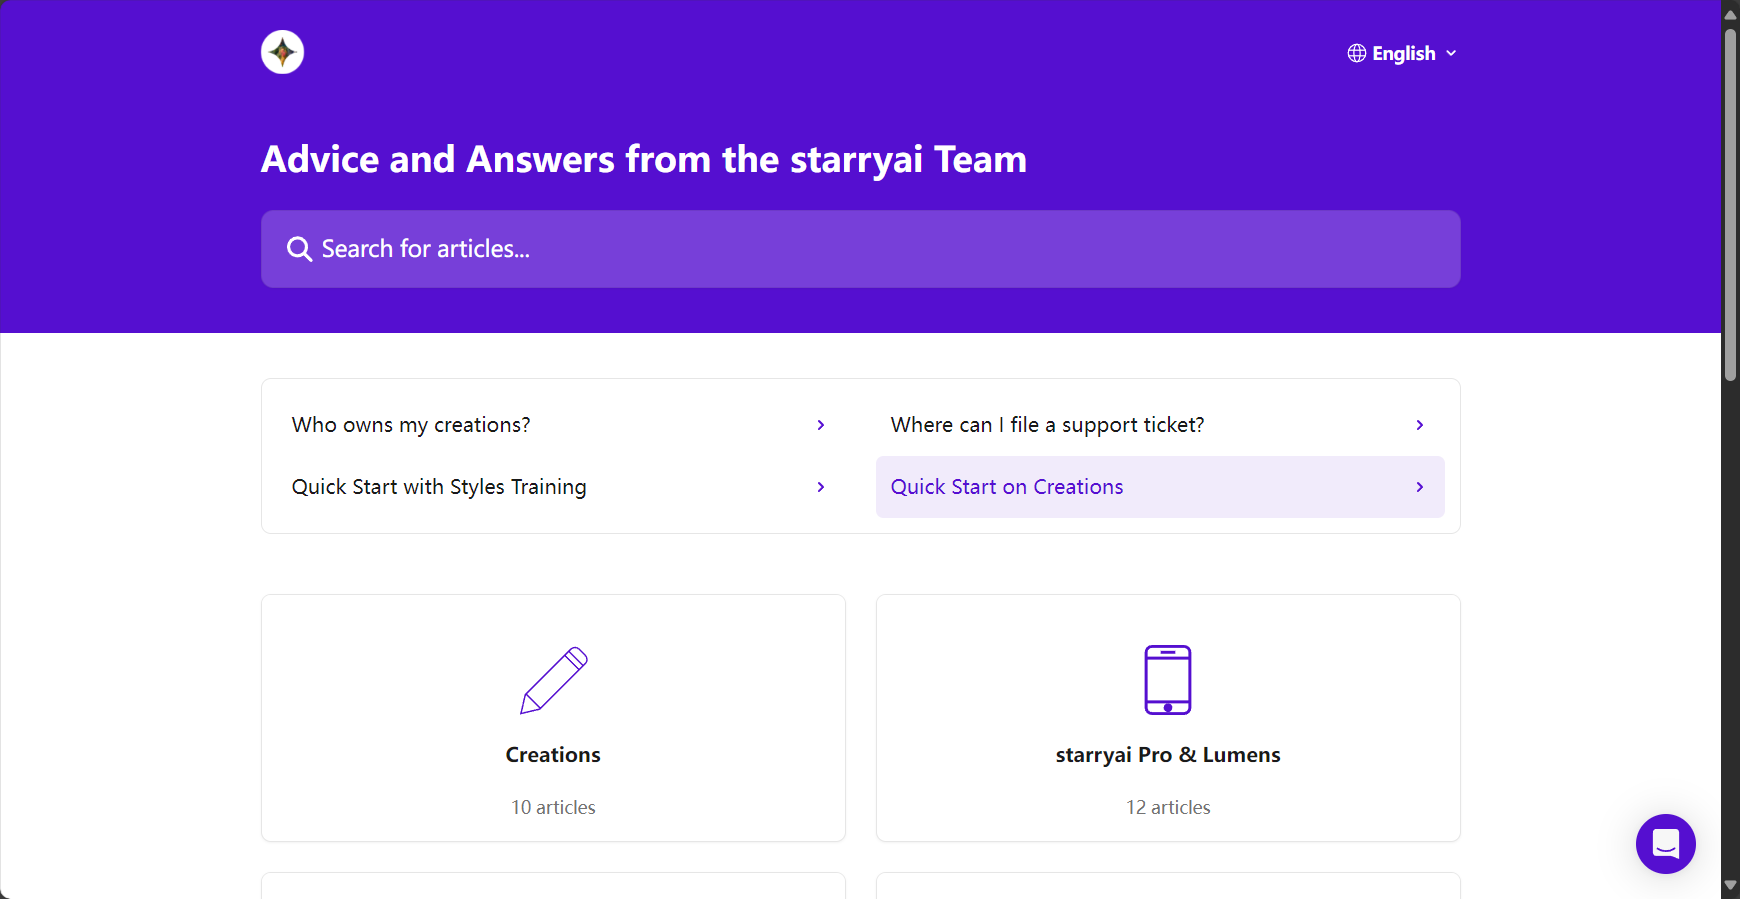Screen dimensions: 1740x899
Task: Click chevron beside Quick Start on Creations
Action: [1420, 487]
